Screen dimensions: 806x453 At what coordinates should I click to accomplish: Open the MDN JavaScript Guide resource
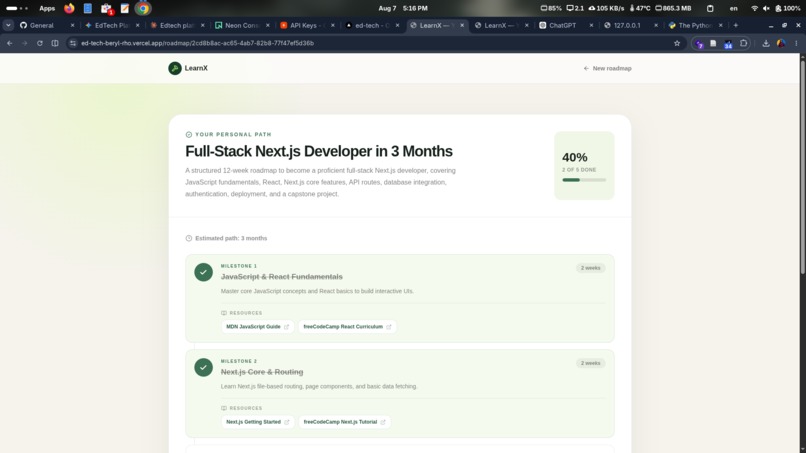click(x=258, y=327)
